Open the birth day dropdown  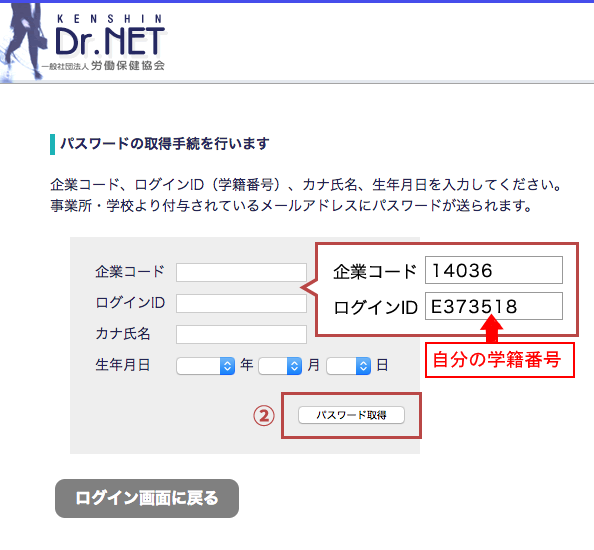click(x=349, y=366)
